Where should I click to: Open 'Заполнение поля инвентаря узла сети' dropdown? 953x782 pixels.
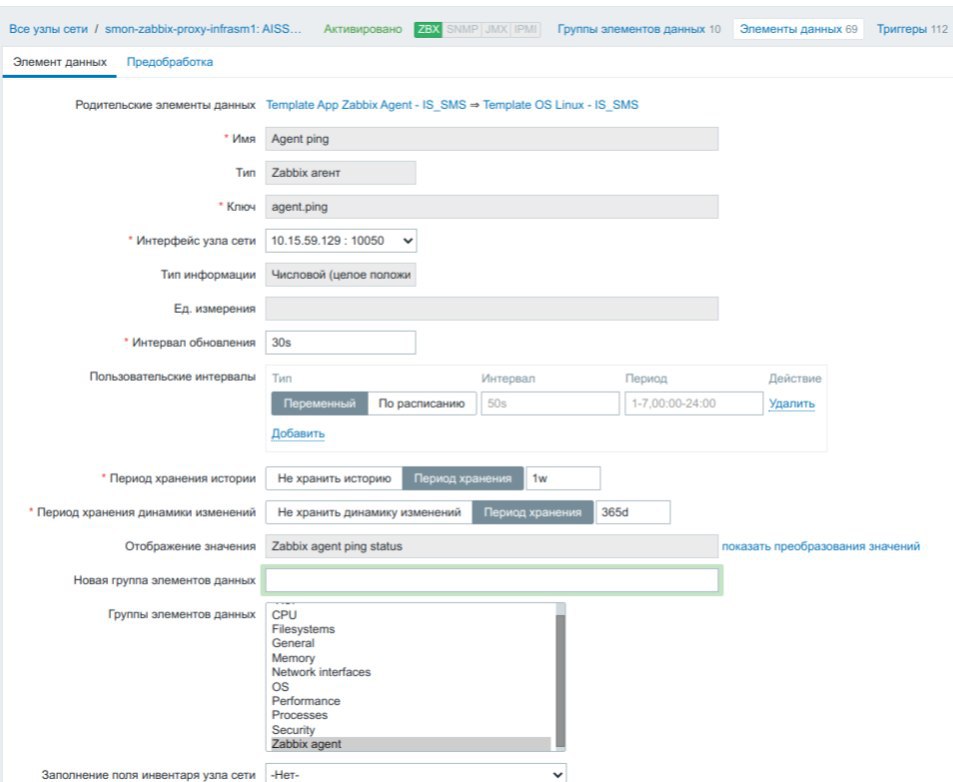pyautogui.click(x=416, y=774)
